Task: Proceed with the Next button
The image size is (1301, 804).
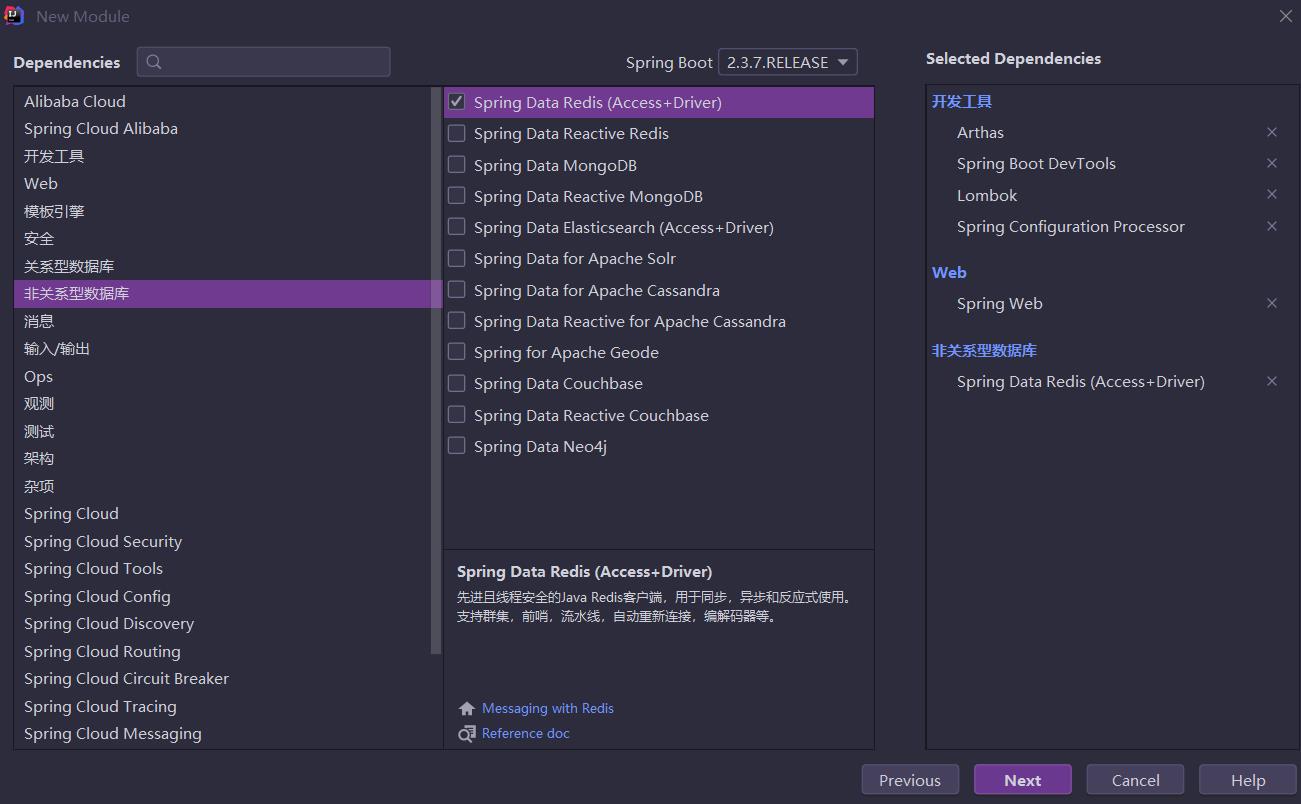Action: click(1023, 780)
